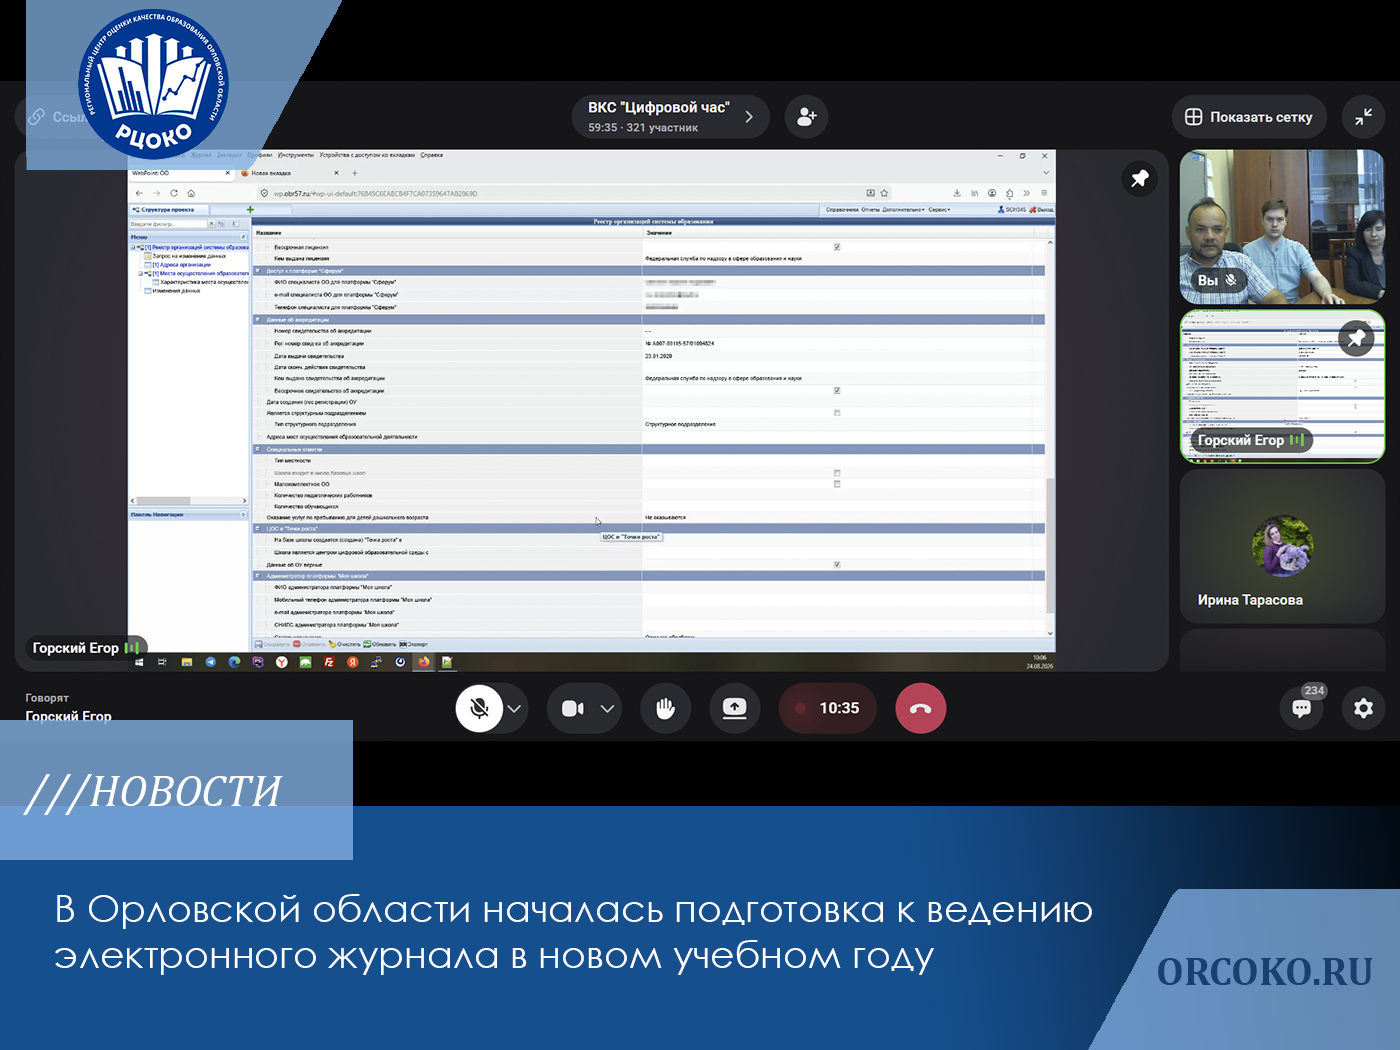Image resolution: width=1400 pixels, height=1050 pixels.
Task: Collapse the Реестр организаций tree node
Action: coord(134,247)
